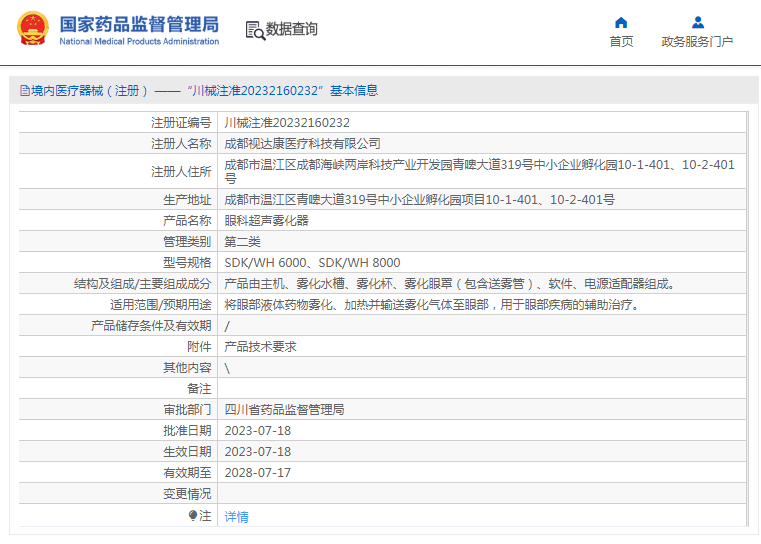761x544 pixels.
Task: Select the 生产地址 address value
Action: coord(419,199)
